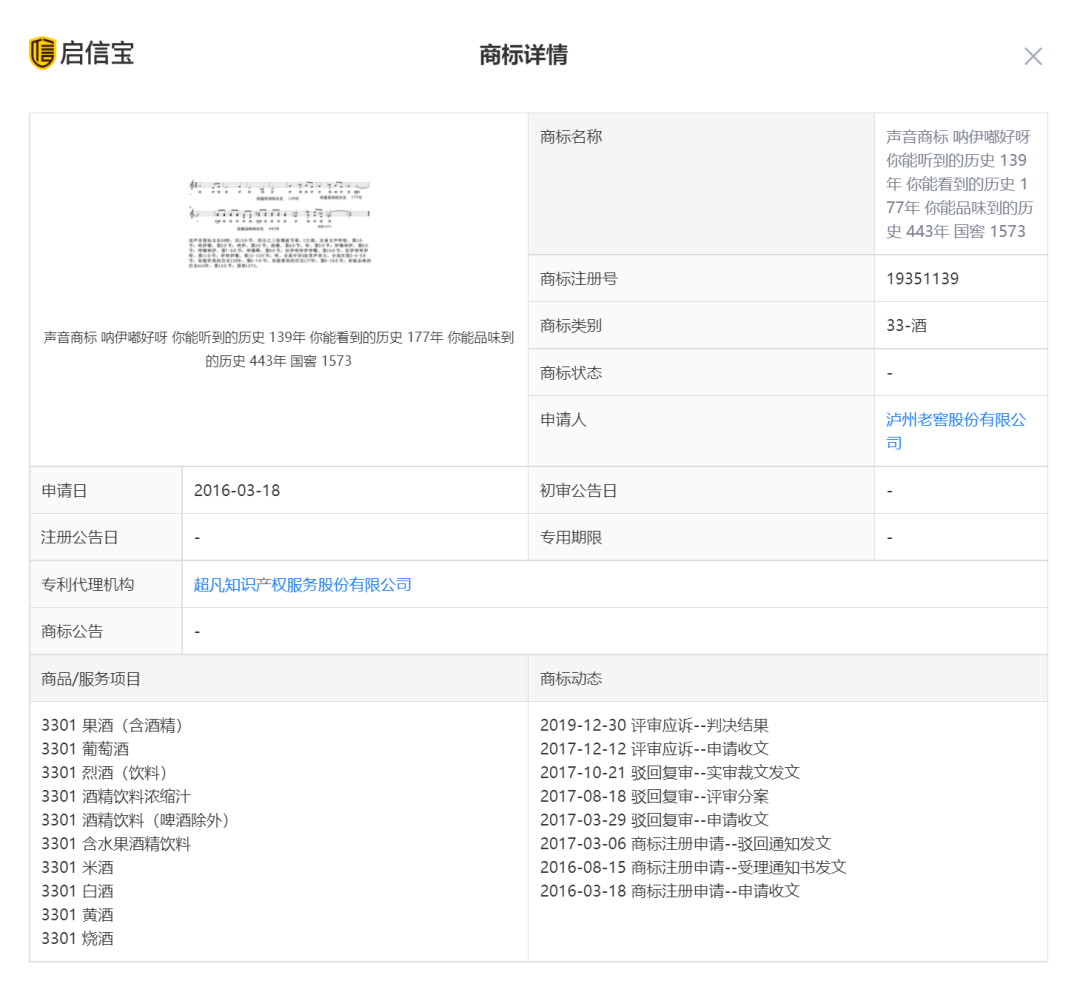Viewport: 1080px width, 998px height.
Task: Click the 商标注册号 label
Action: tap(579, 279)
